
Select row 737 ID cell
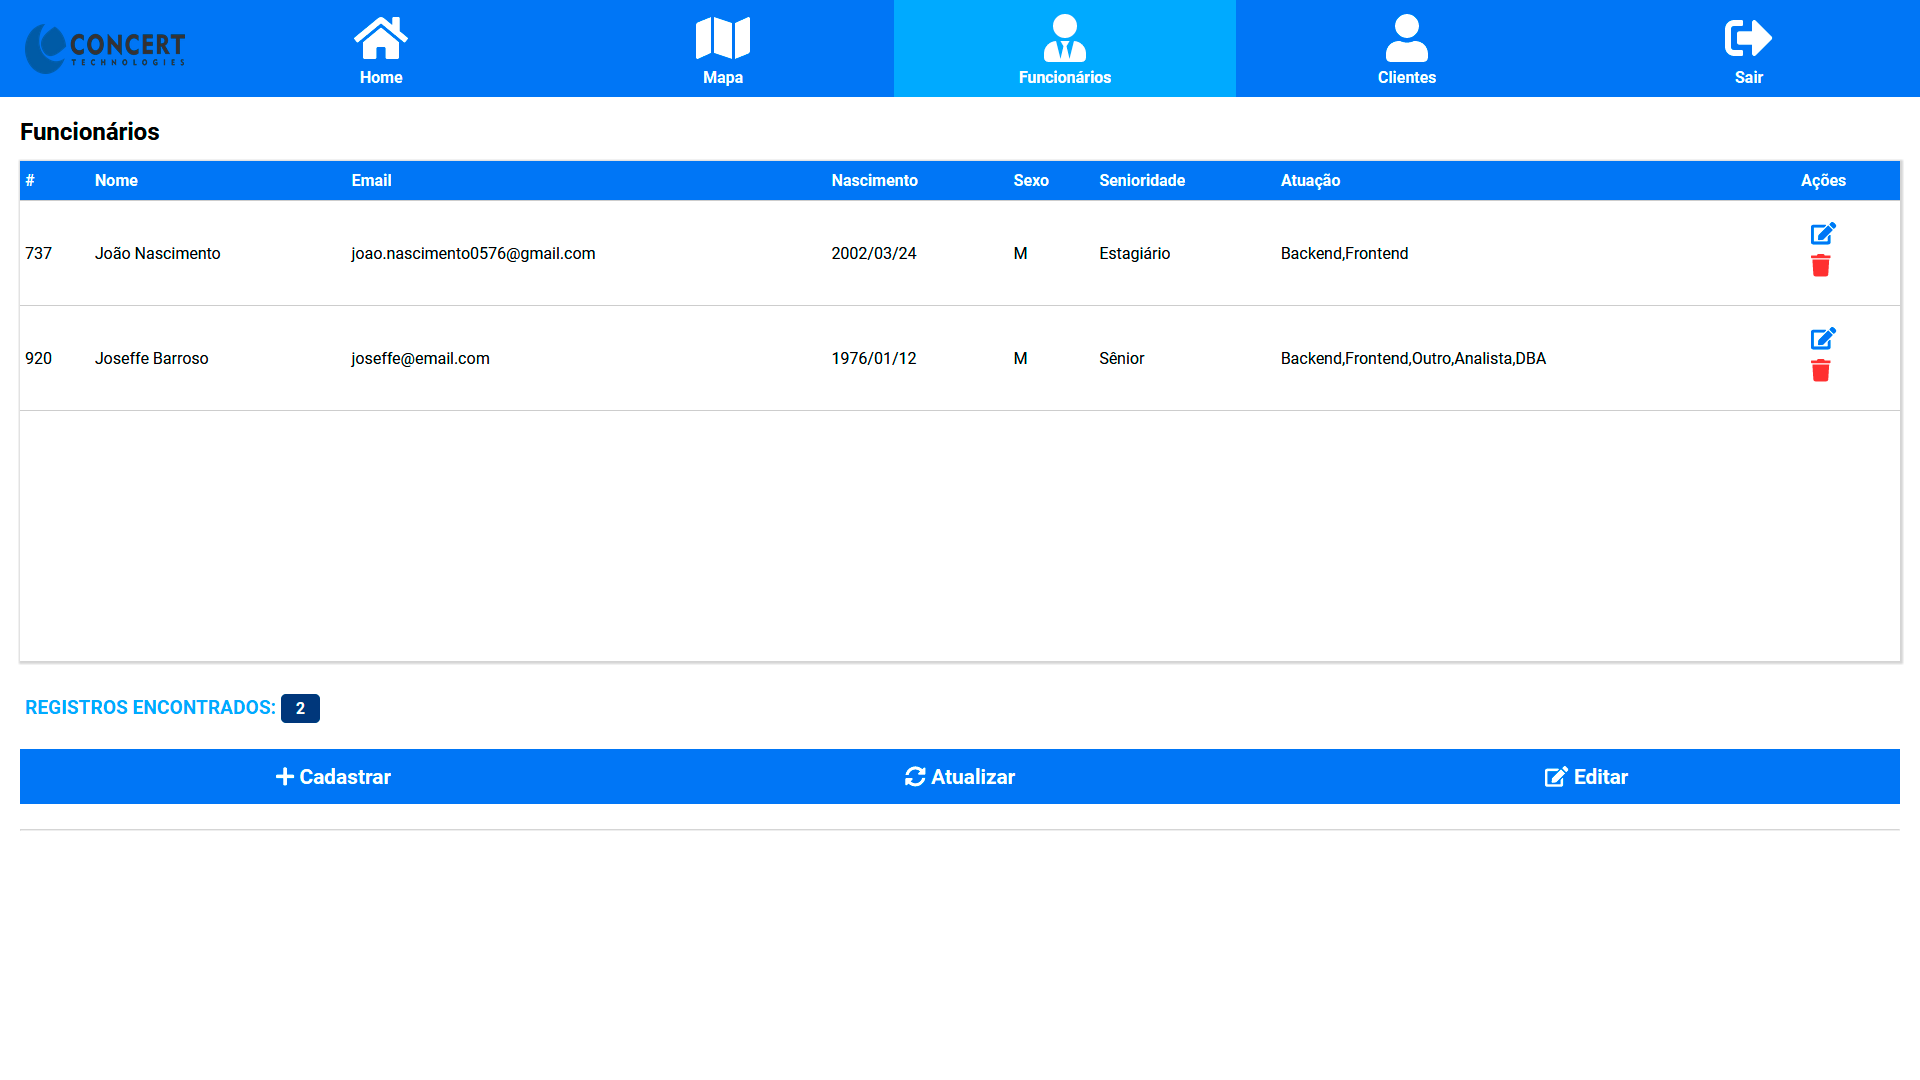click(38, 254)
